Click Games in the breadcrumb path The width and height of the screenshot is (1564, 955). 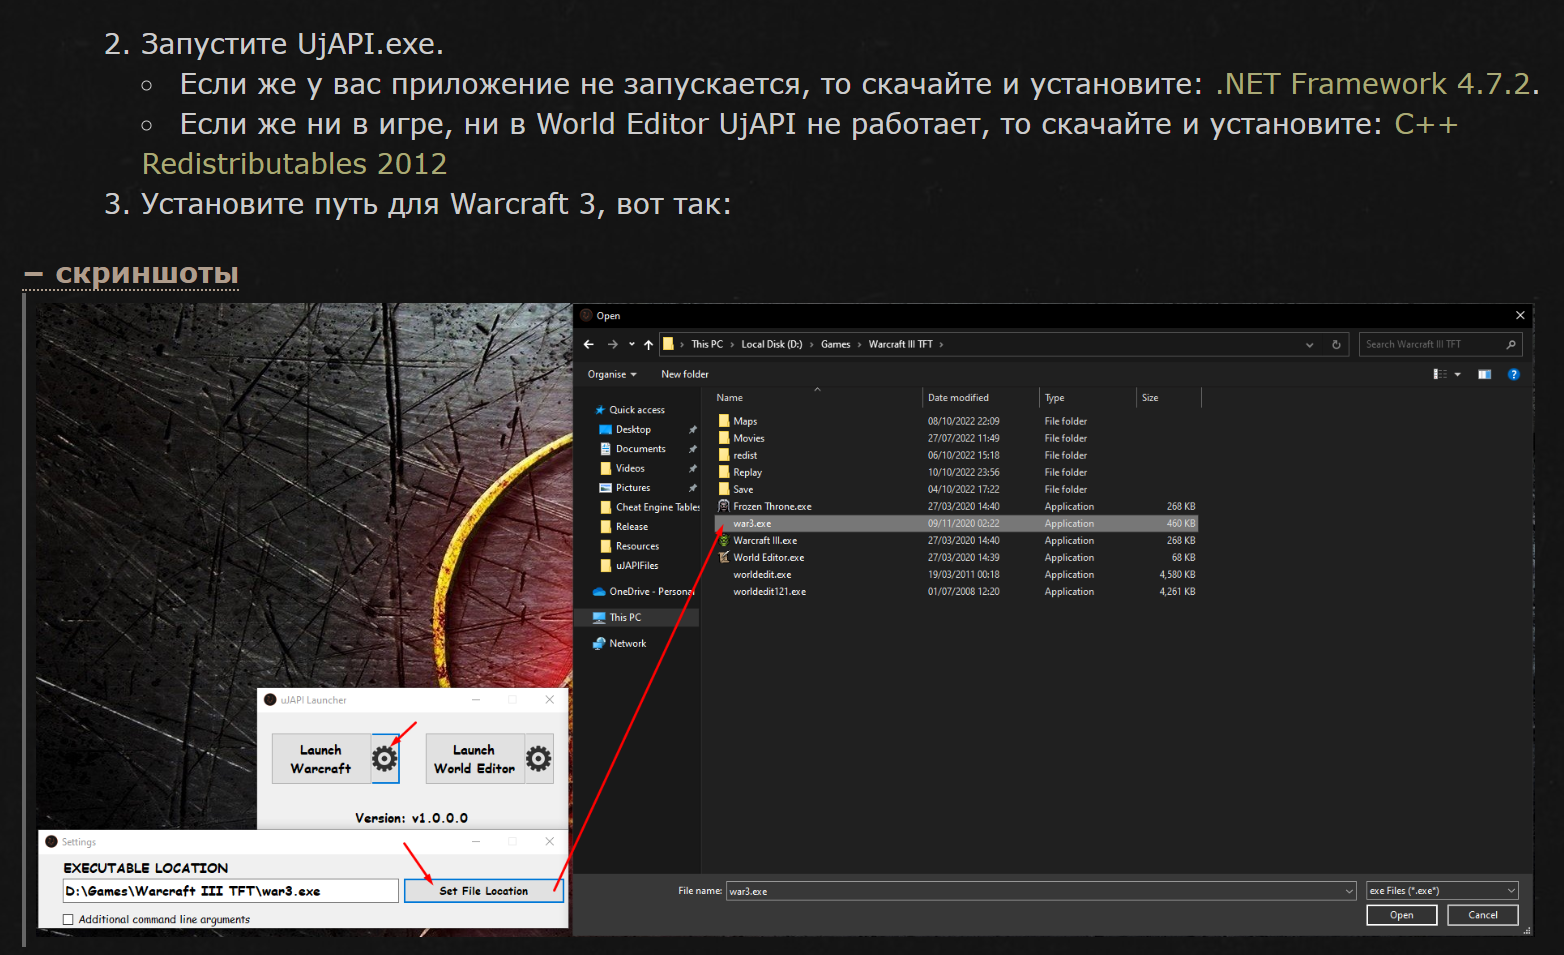point(836,344)
